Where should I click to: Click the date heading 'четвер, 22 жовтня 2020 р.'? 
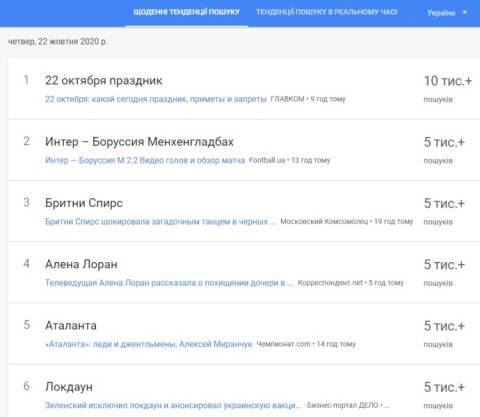coord(57,42)
